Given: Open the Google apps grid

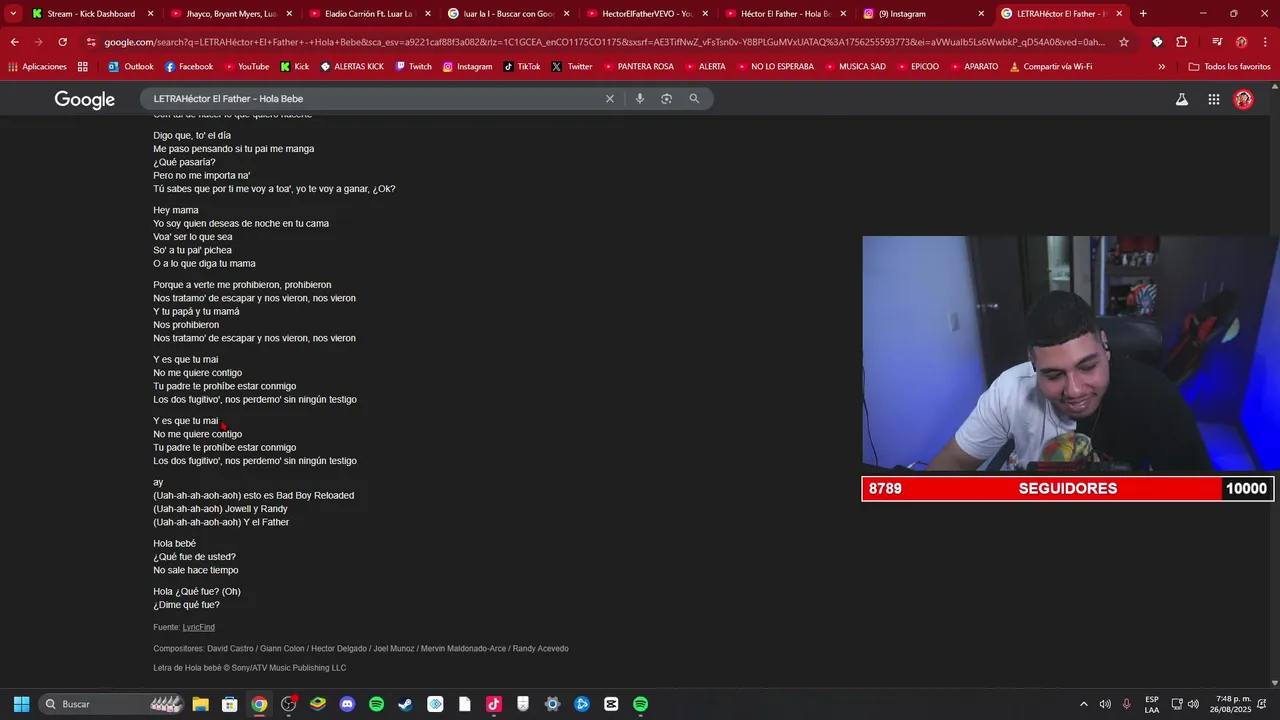Looking at the screenshot, I should click(1214, 99).
